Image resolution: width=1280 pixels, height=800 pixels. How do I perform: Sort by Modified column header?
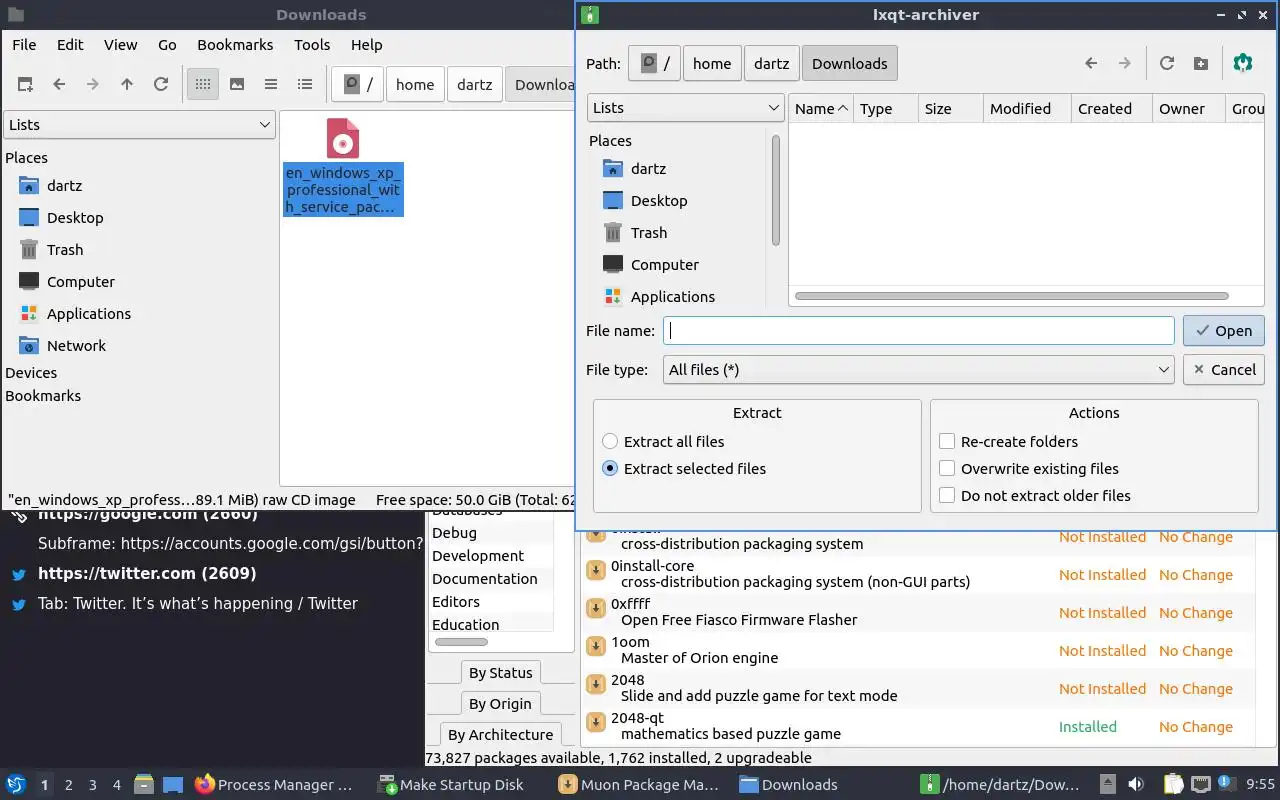(x=1027, y=108)
